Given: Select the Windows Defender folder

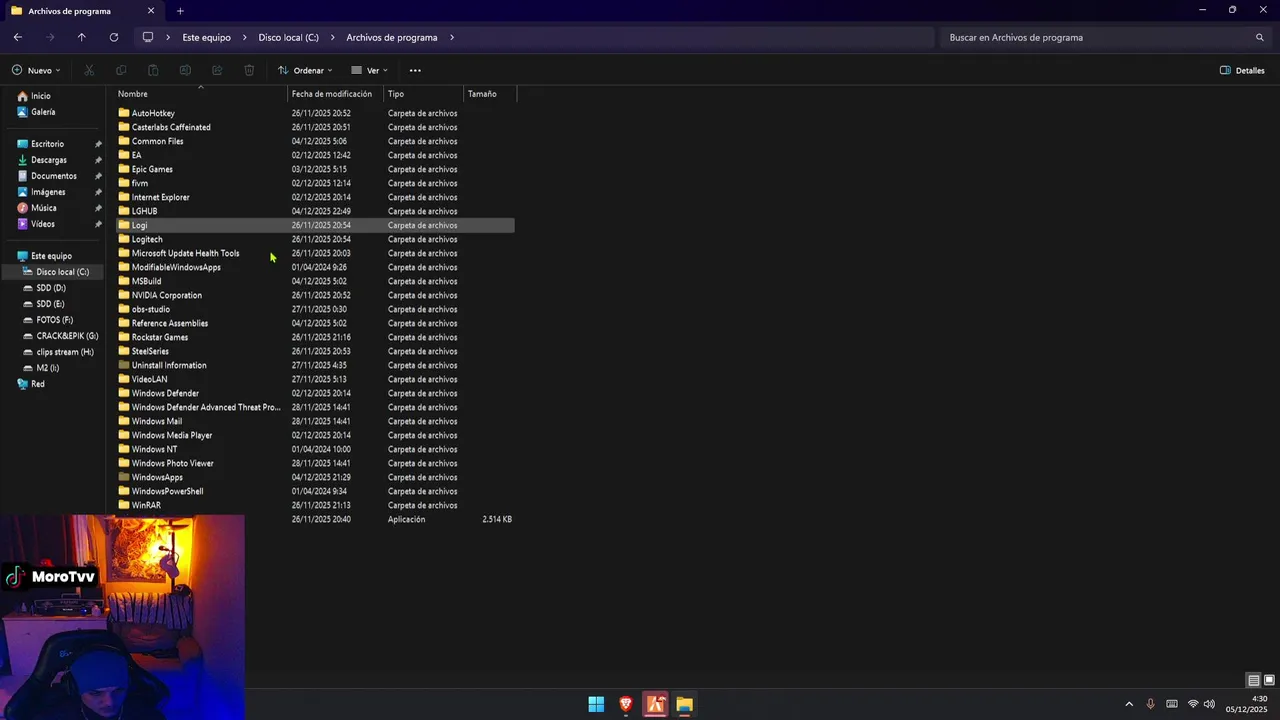Looking at the screenshot, I should (x=165, y=393).
